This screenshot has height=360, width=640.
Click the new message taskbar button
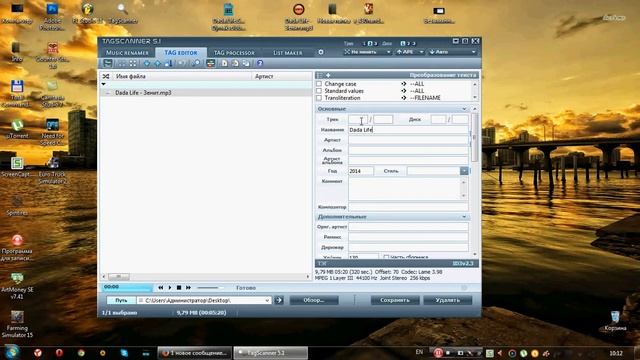click(195, 353)
